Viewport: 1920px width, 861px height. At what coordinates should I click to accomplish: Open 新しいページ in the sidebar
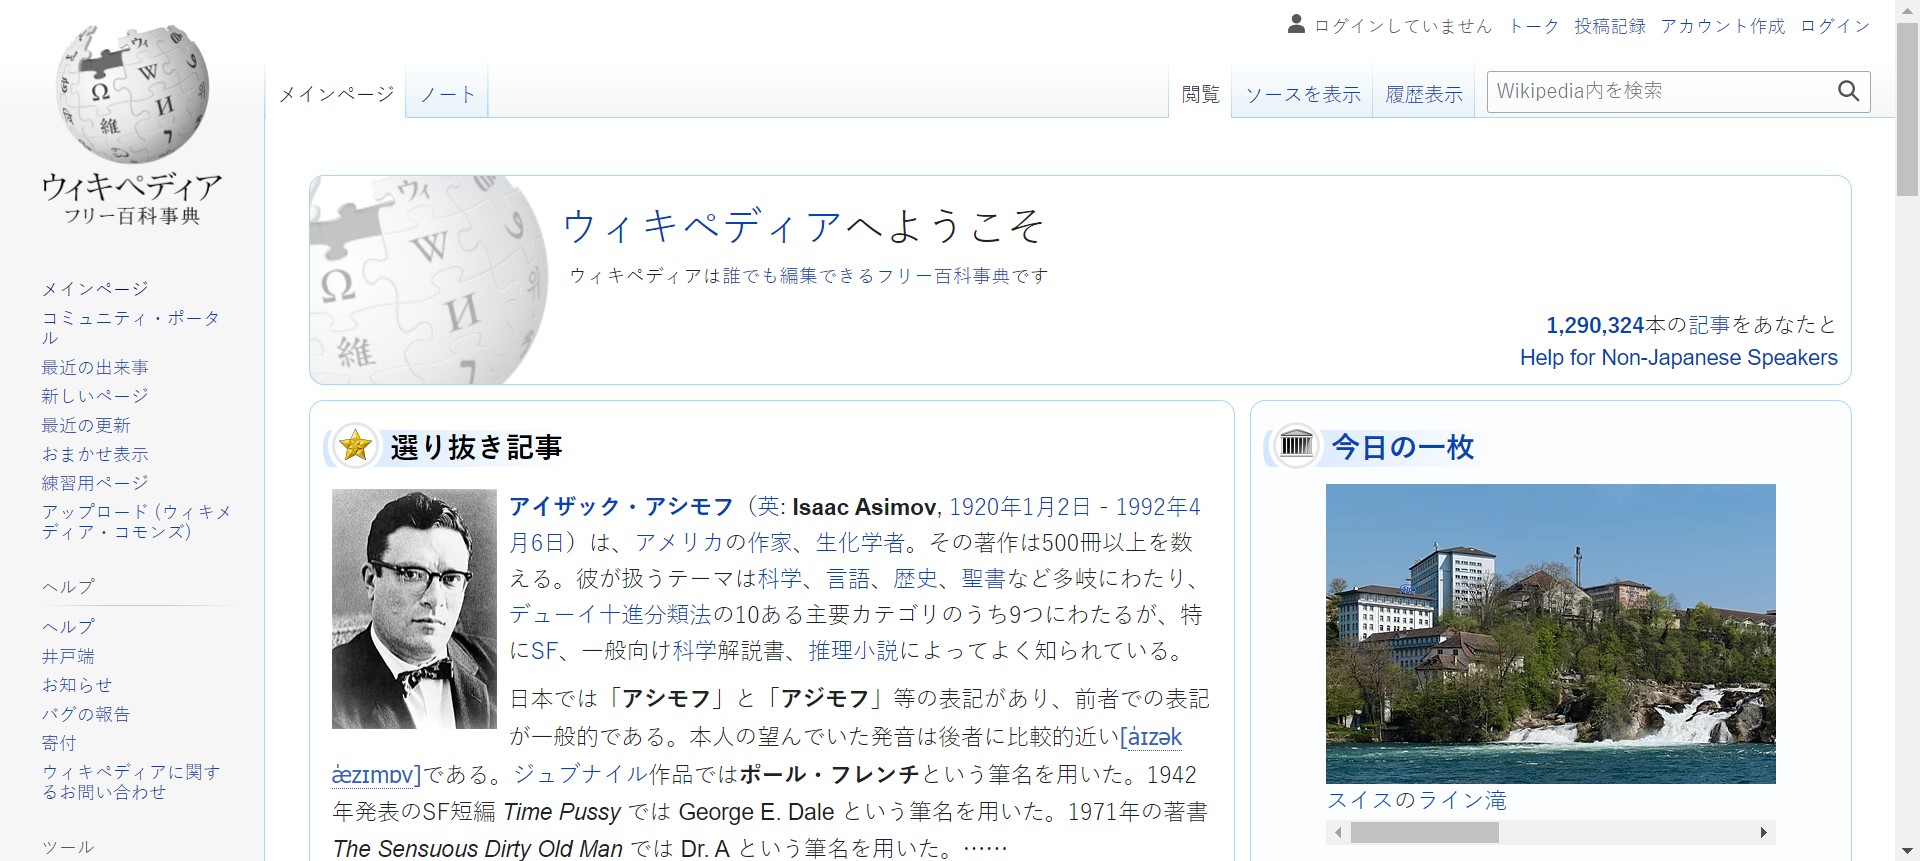click(95, 396)
